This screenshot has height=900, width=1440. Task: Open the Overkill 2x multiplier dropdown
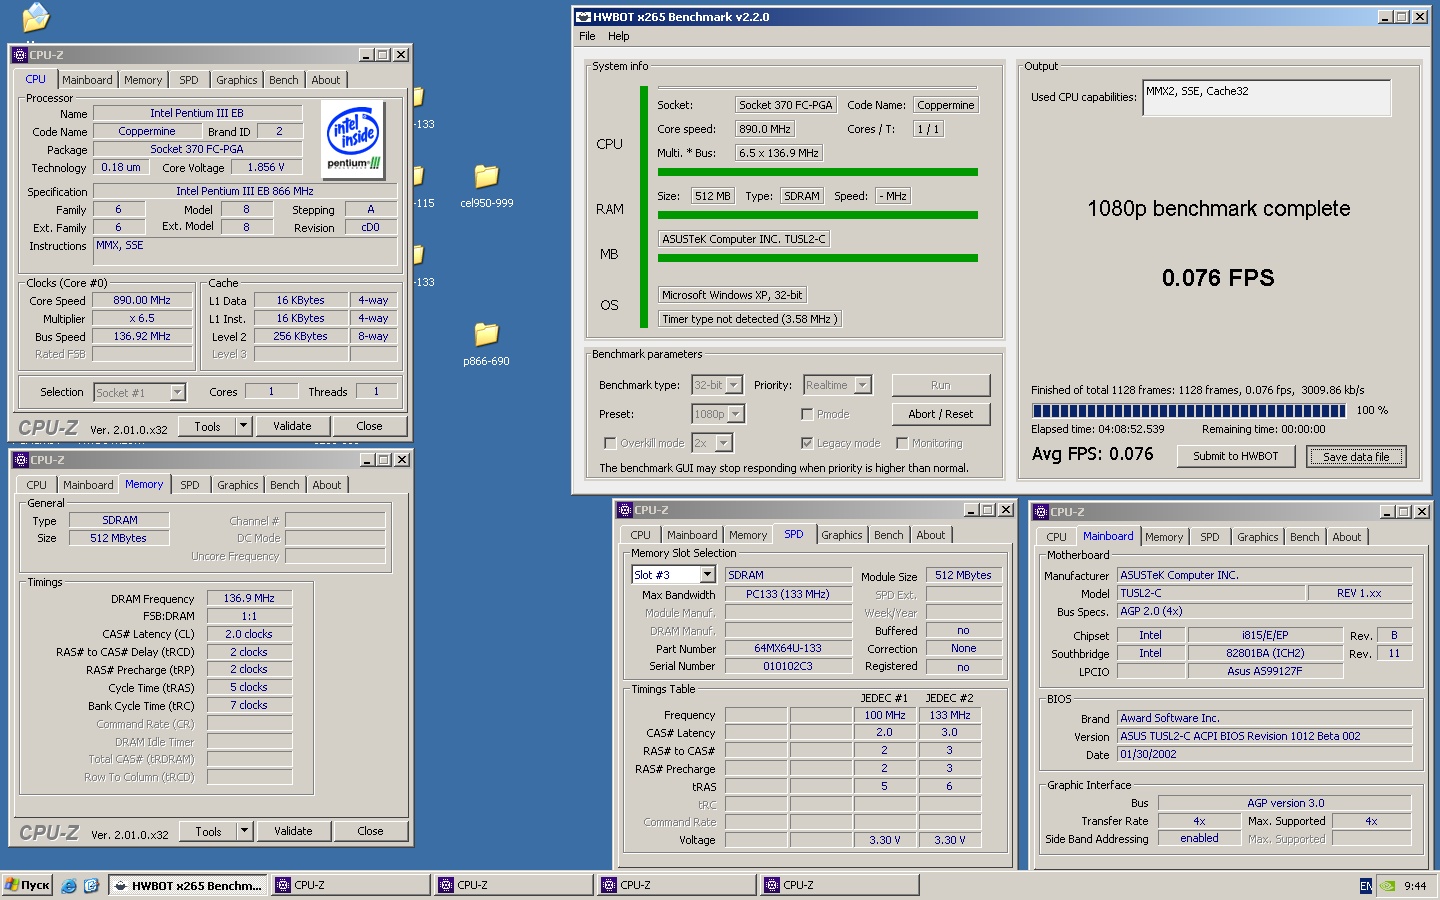[x=724, y=443]
